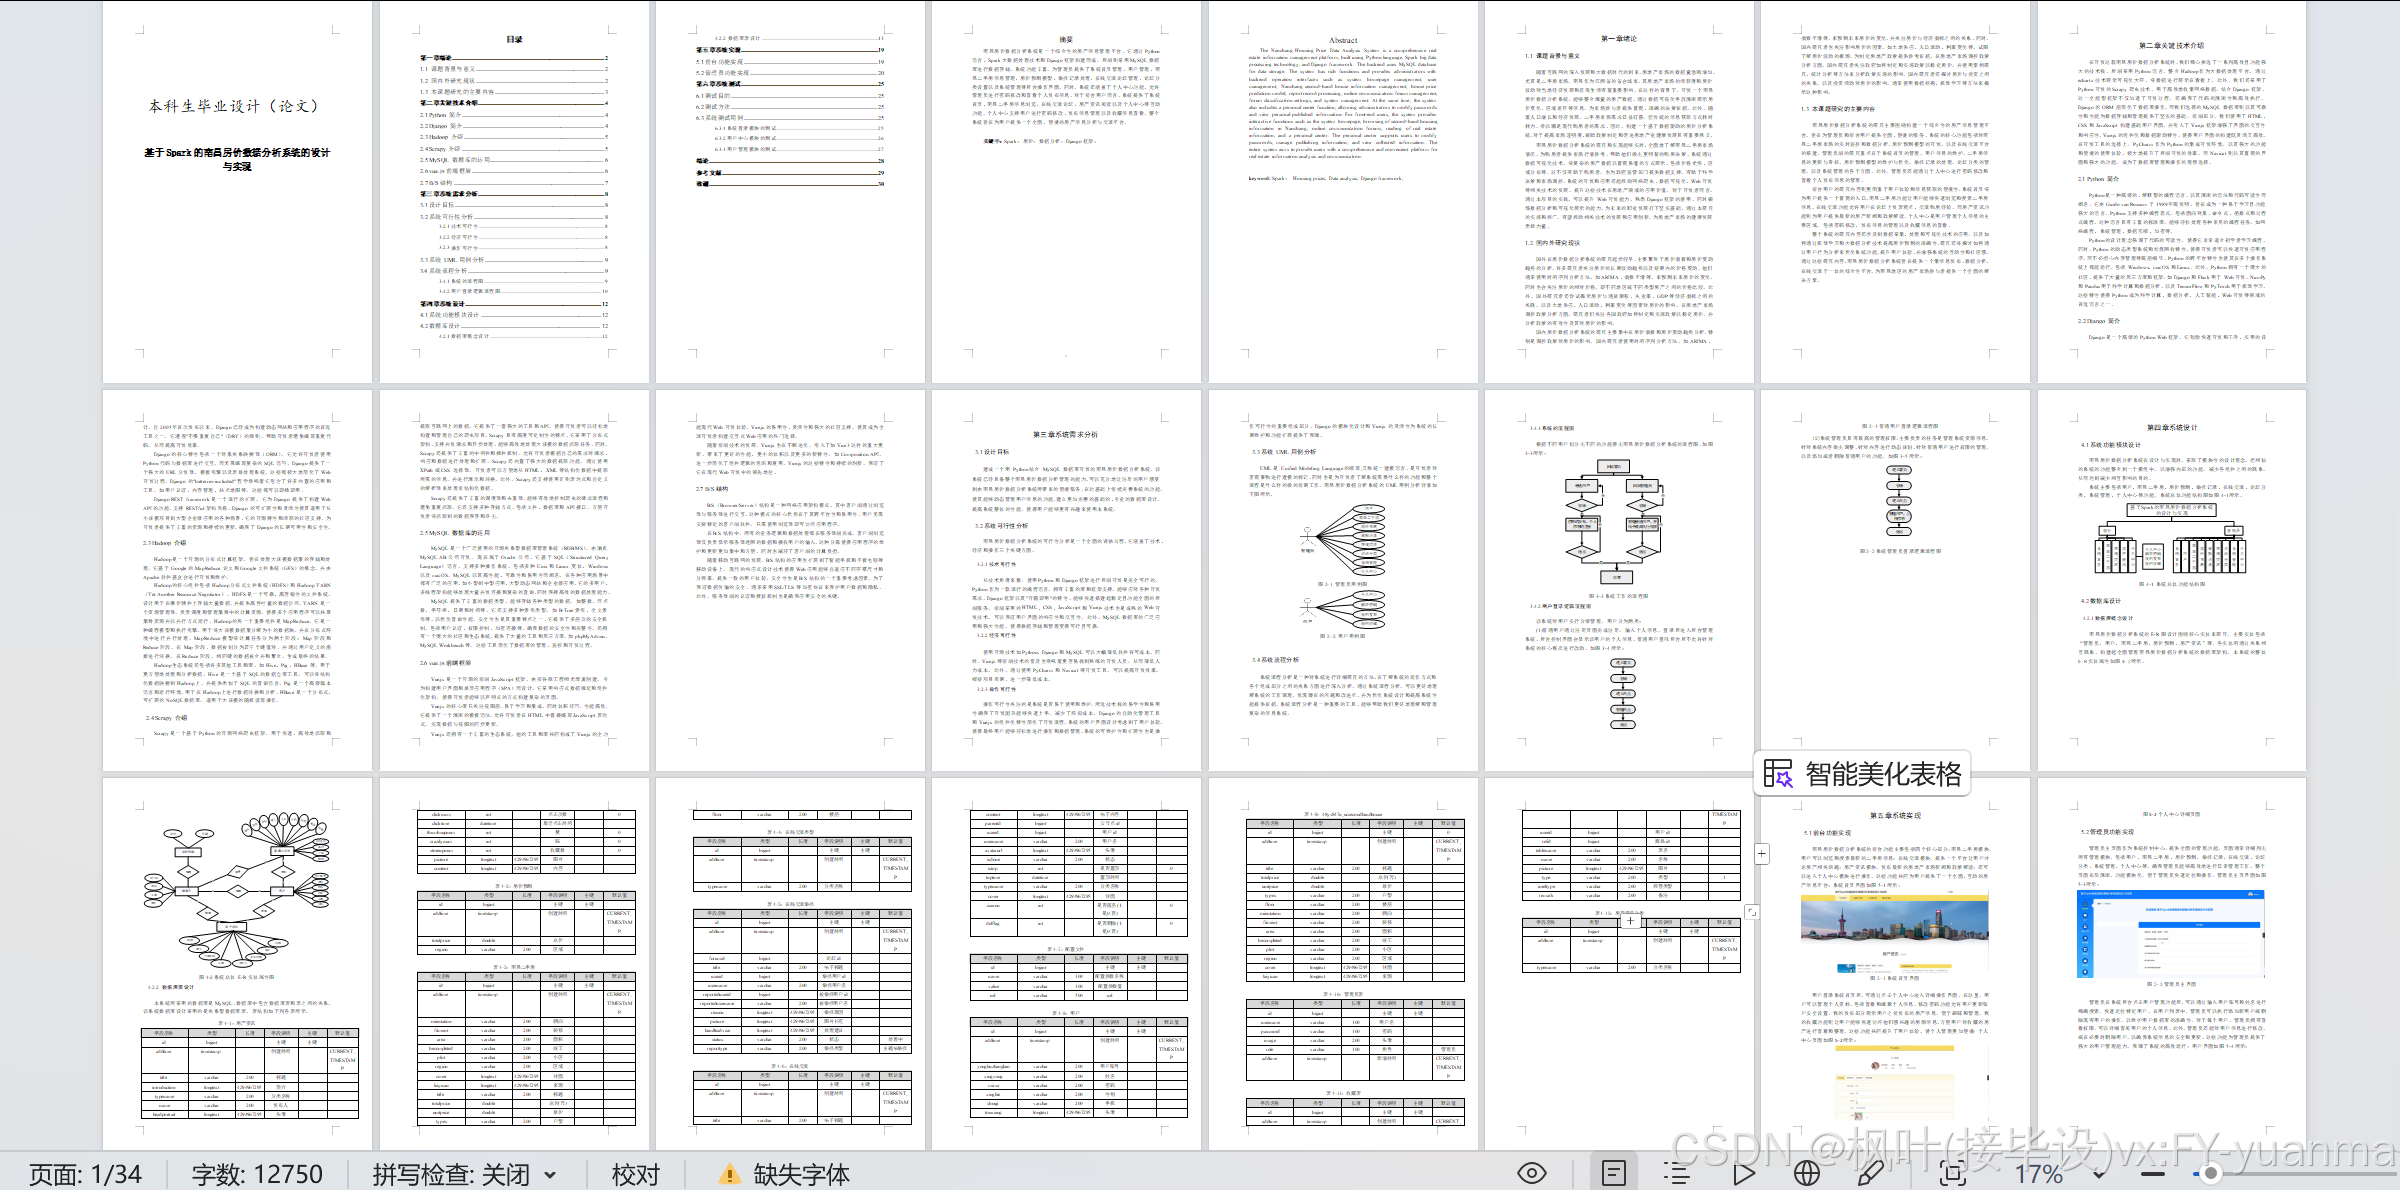Viewport: 2400px width, 1190px height.
Task: Click the 校对 proofreading button
Action: (x=636, y=1174)
